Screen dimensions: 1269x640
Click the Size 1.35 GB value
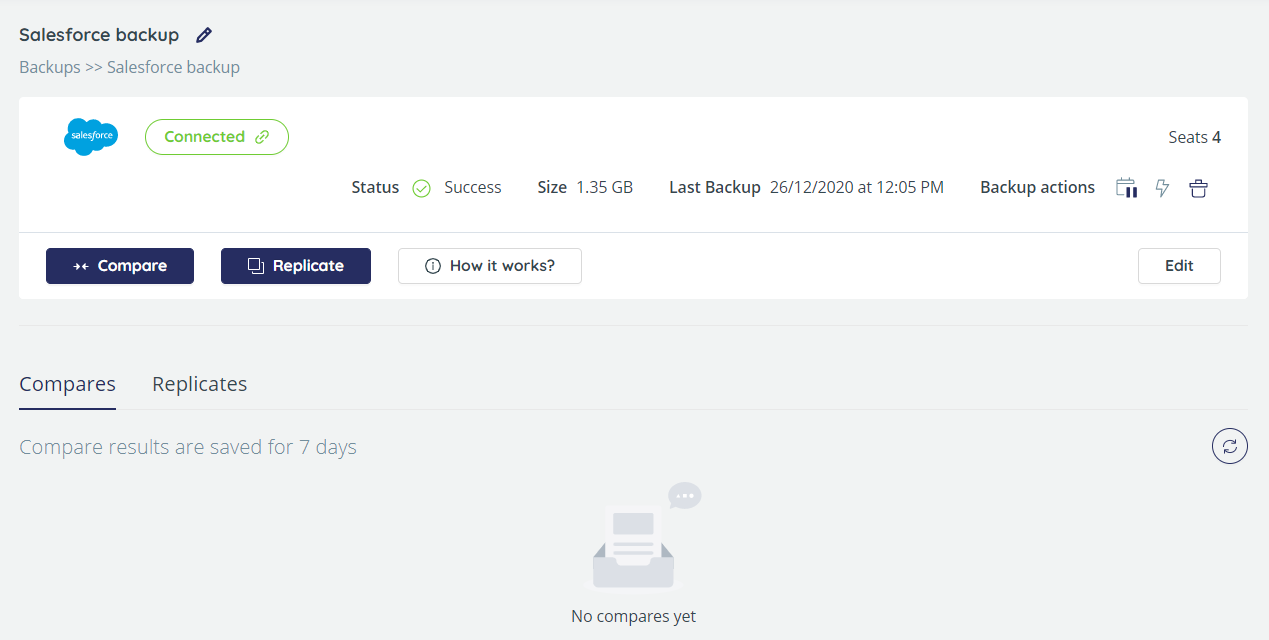tap(604, 187)
